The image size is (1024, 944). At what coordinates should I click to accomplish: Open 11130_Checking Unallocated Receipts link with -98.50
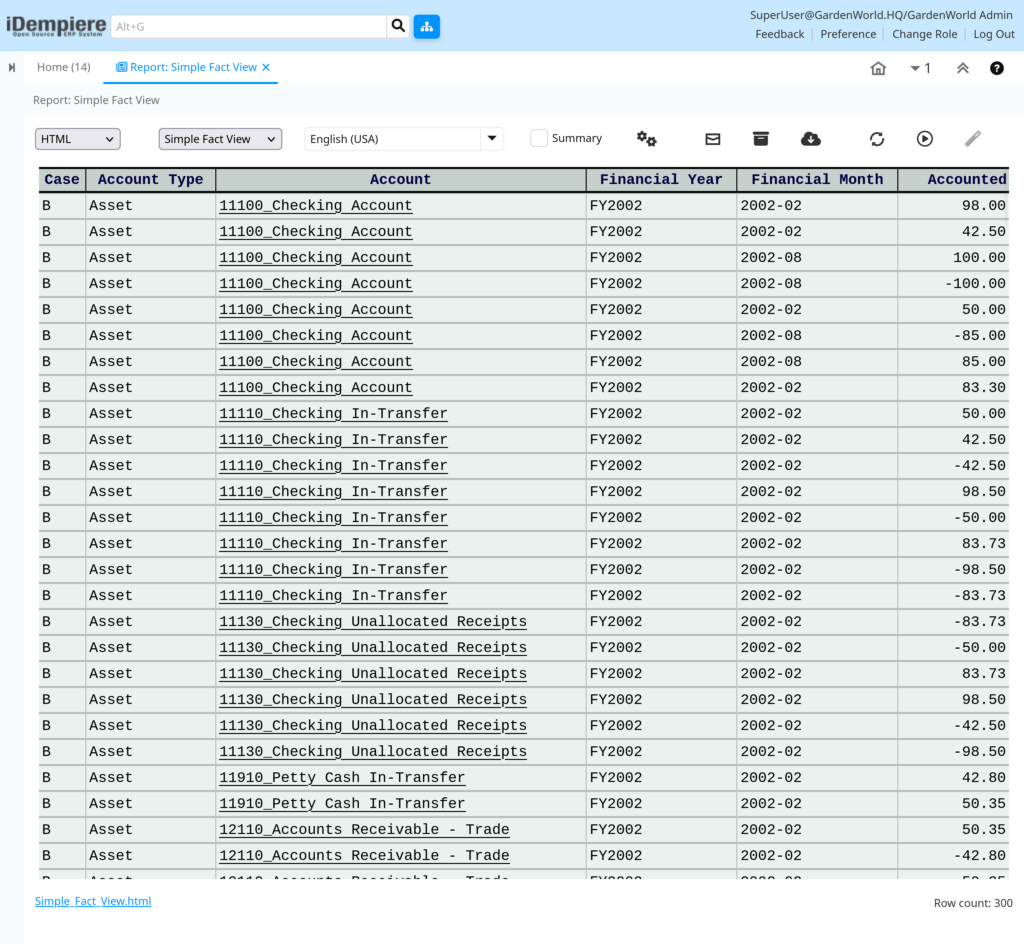point(373,751)
